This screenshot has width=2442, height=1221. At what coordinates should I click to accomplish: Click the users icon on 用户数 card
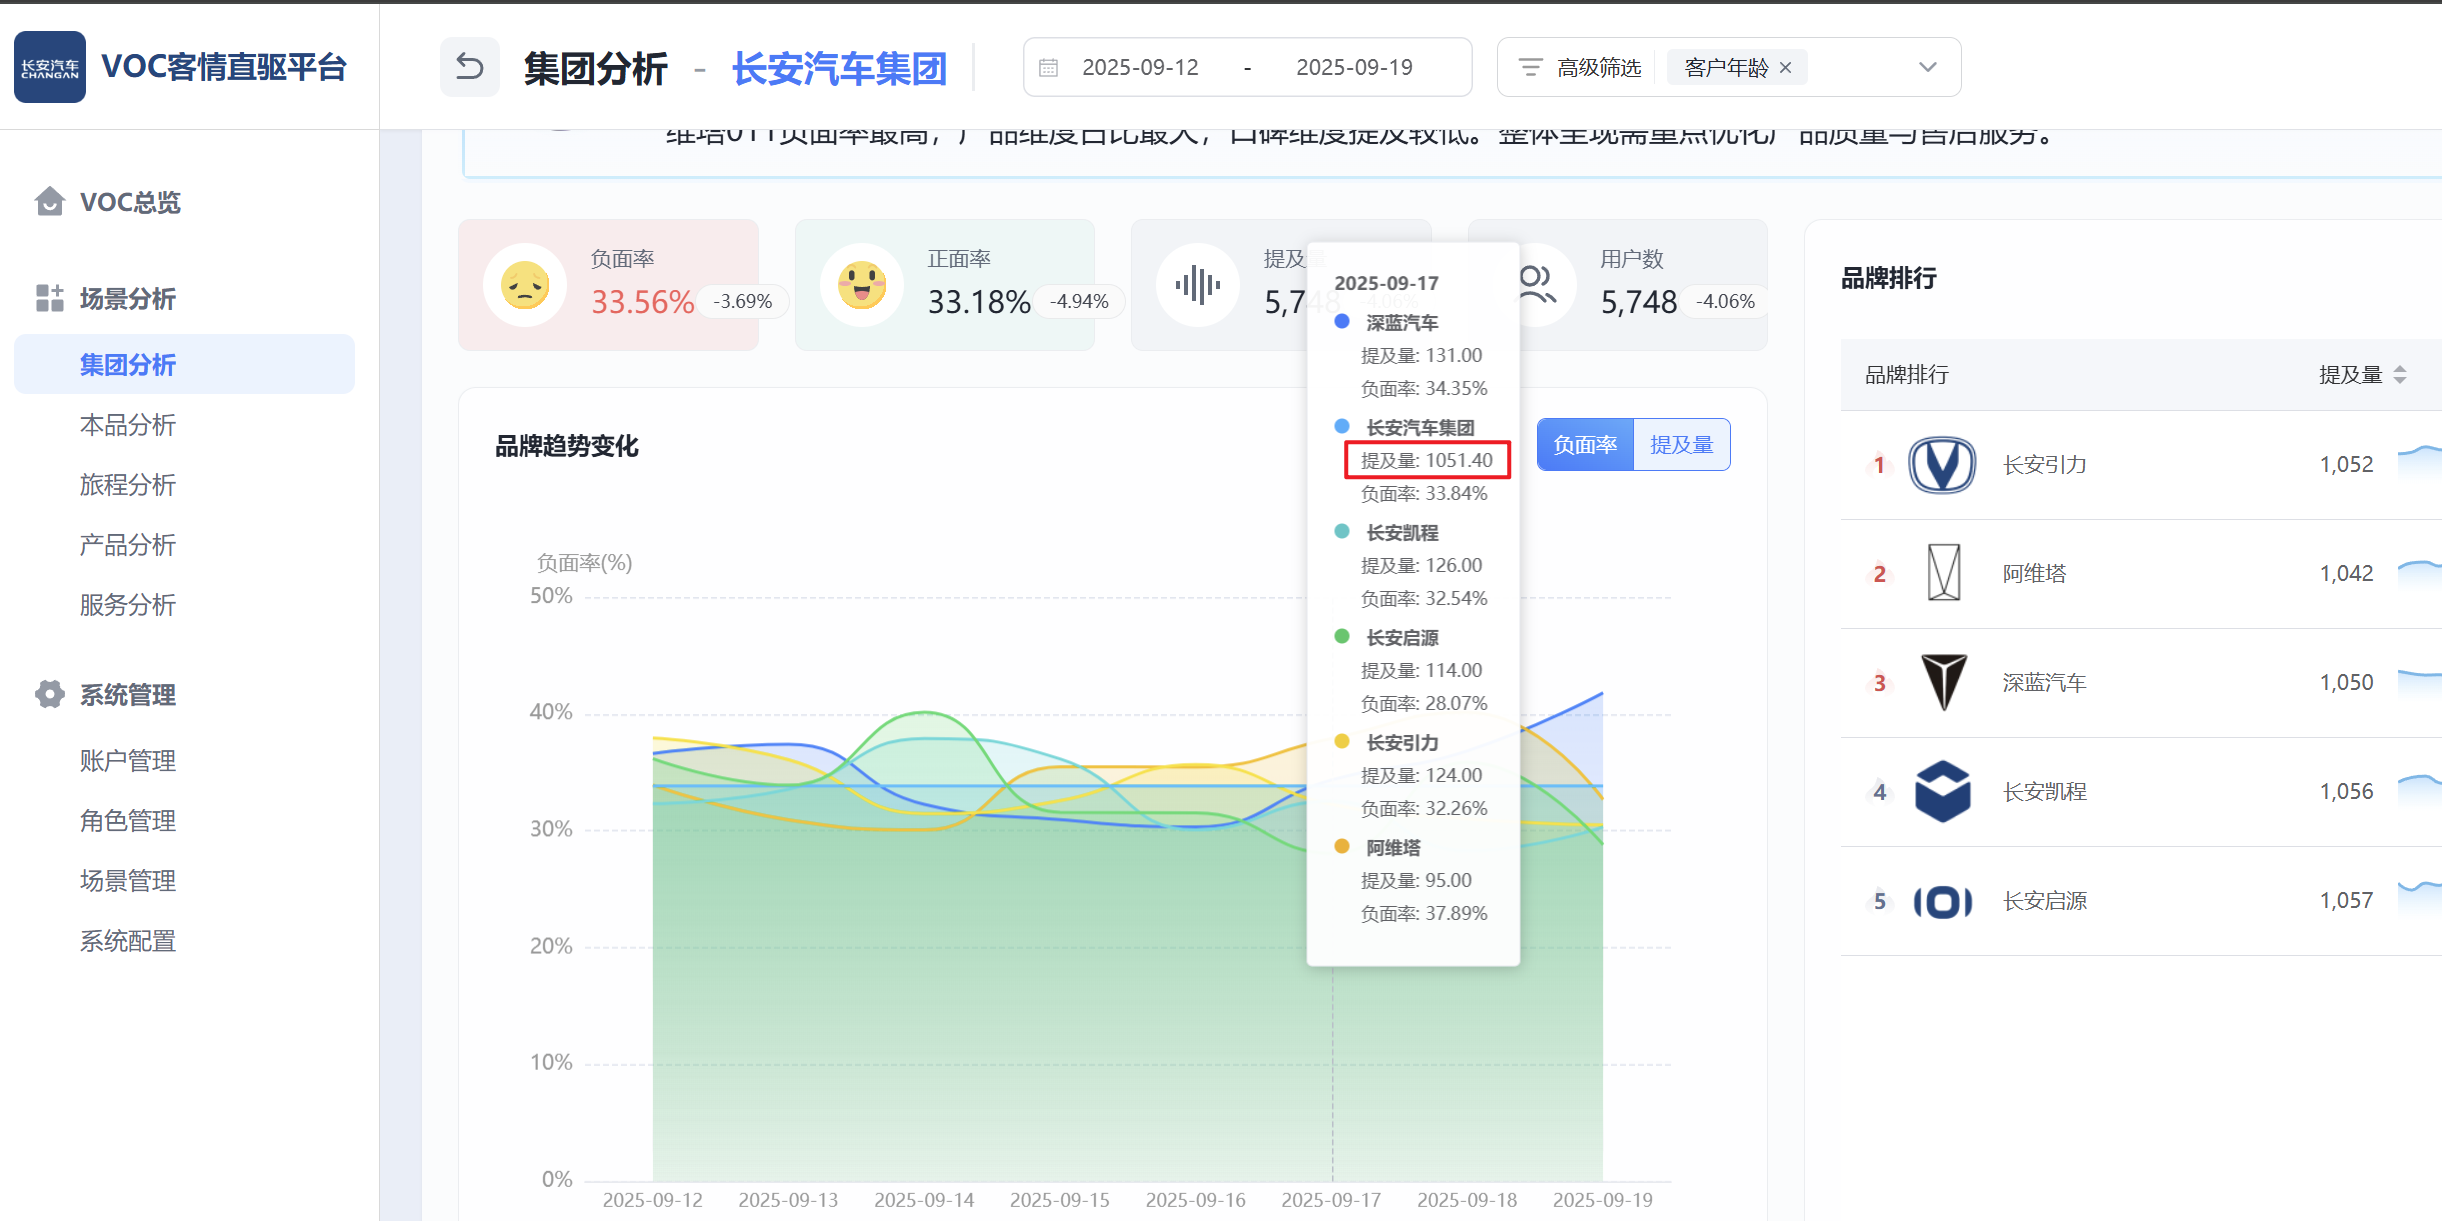tap(1537, 285)
